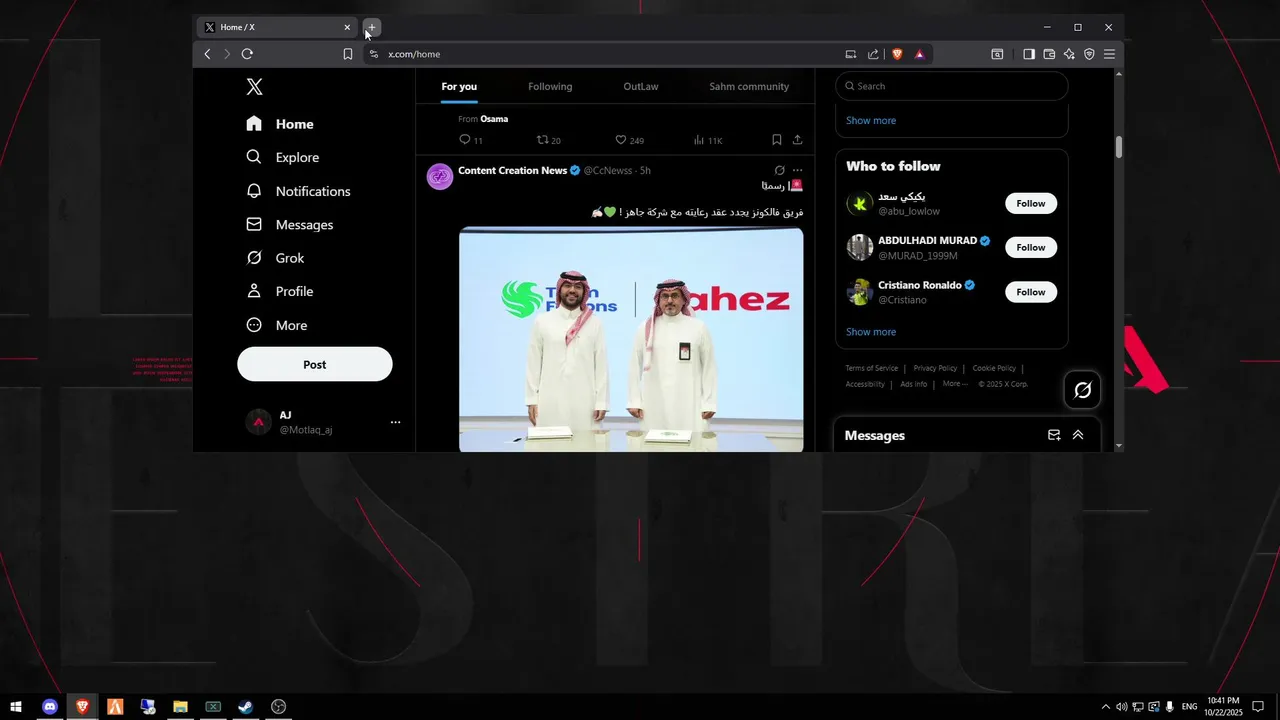Switch to the OutLaw tab

[x=641, y=87]
